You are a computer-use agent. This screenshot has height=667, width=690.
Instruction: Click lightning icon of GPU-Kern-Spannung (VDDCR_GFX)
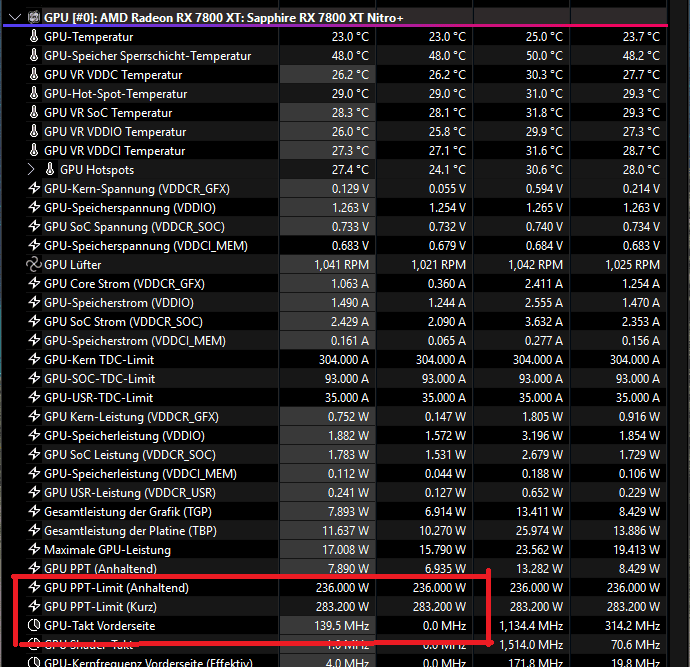tap(34, 188)
